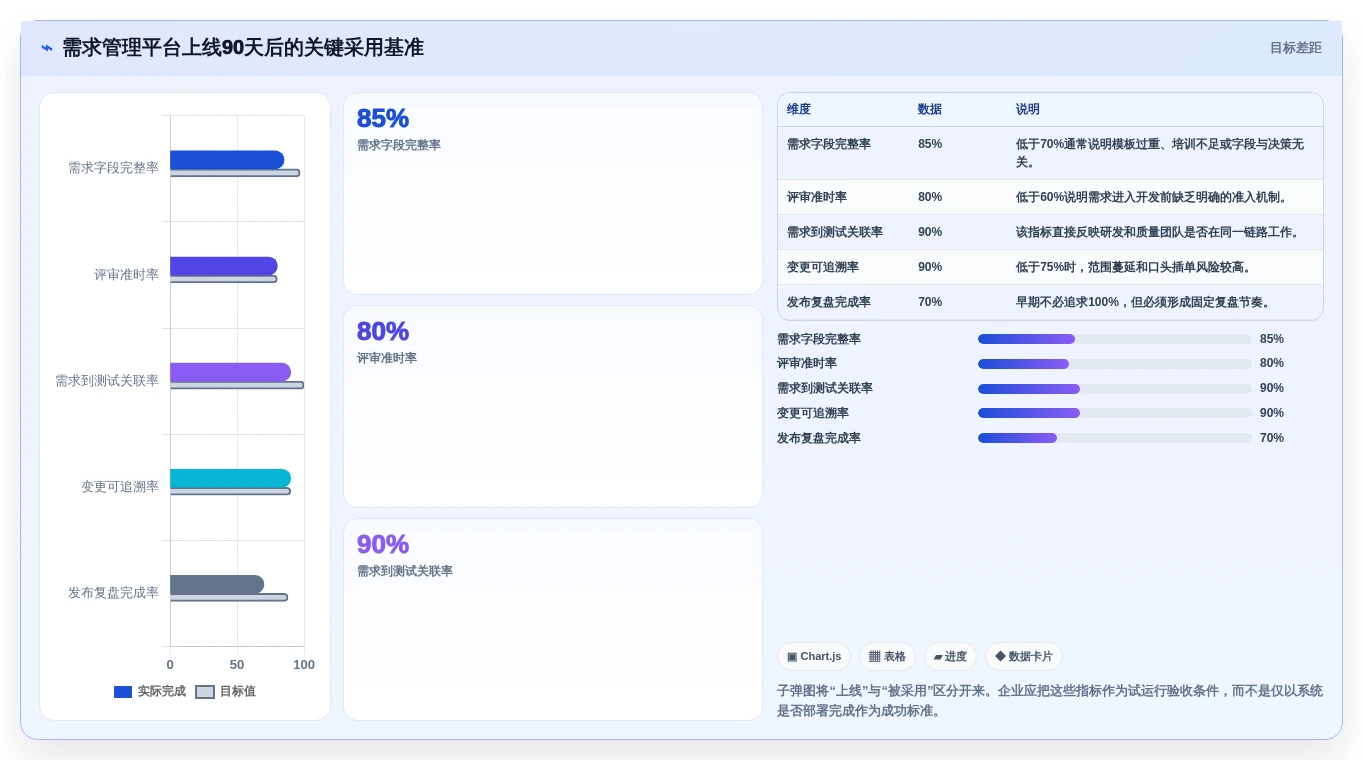Click the 目标差距 label in header

(x=1295, y=48)
